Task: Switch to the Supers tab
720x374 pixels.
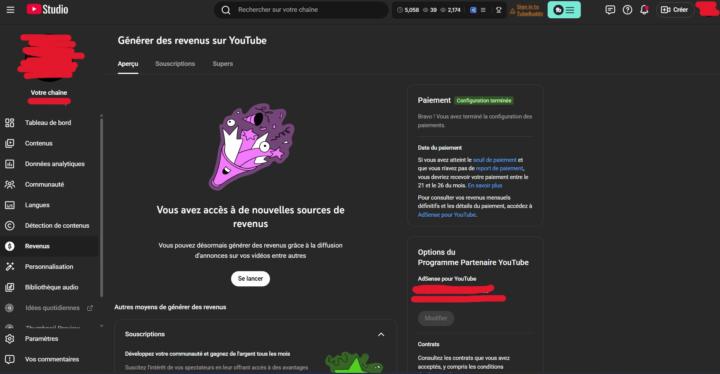Action: click(223, 64)
